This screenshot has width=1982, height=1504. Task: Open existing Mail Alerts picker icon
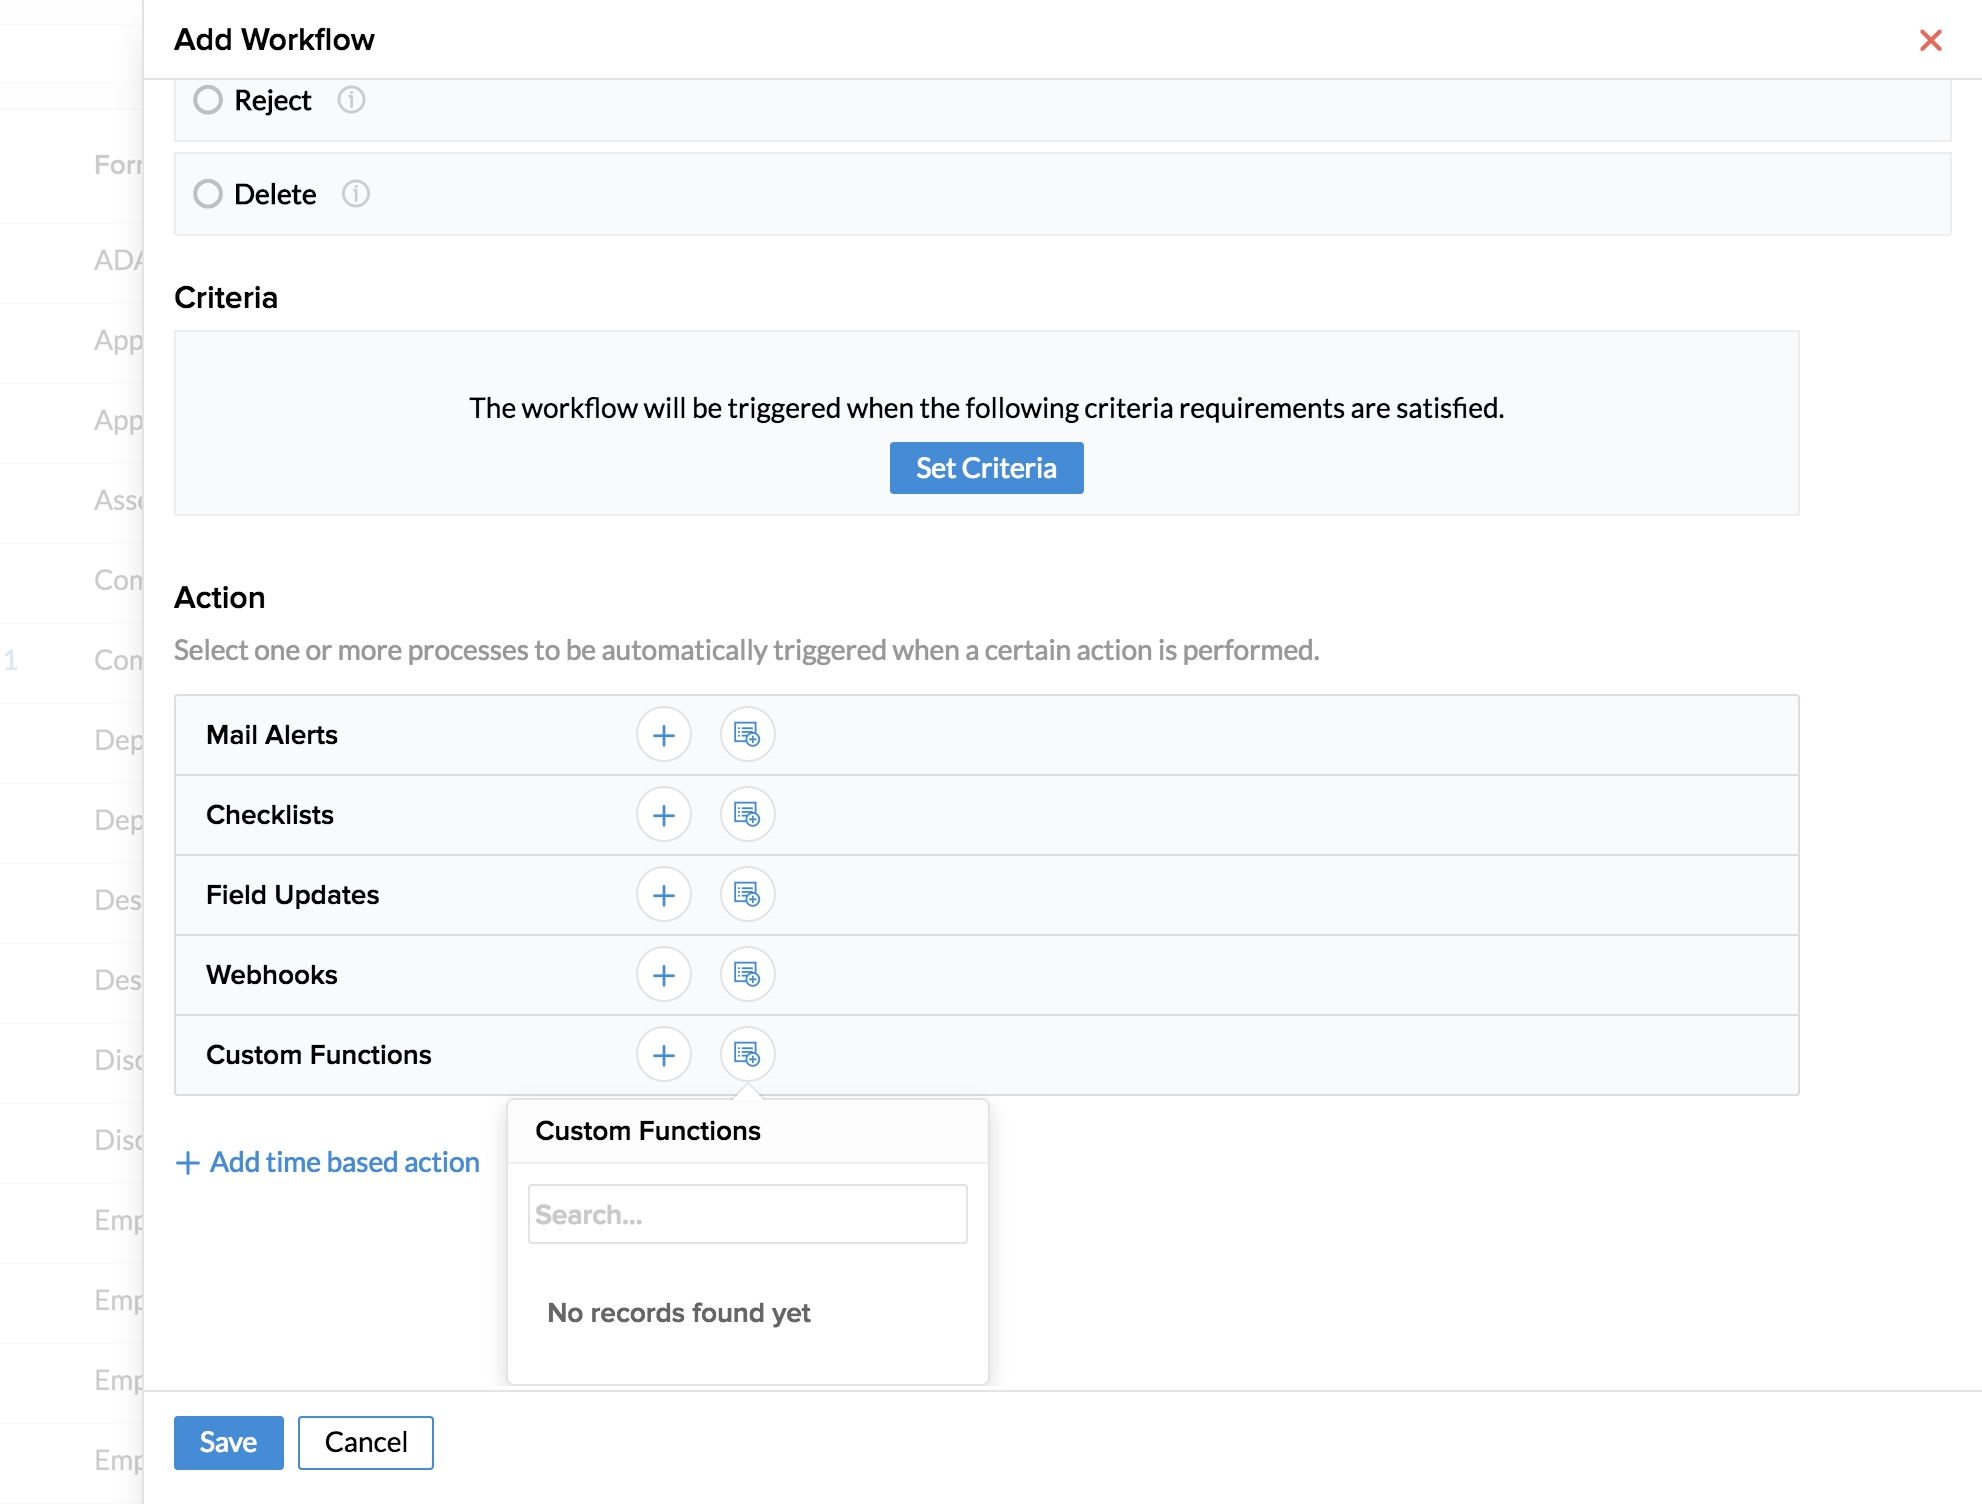747,735
